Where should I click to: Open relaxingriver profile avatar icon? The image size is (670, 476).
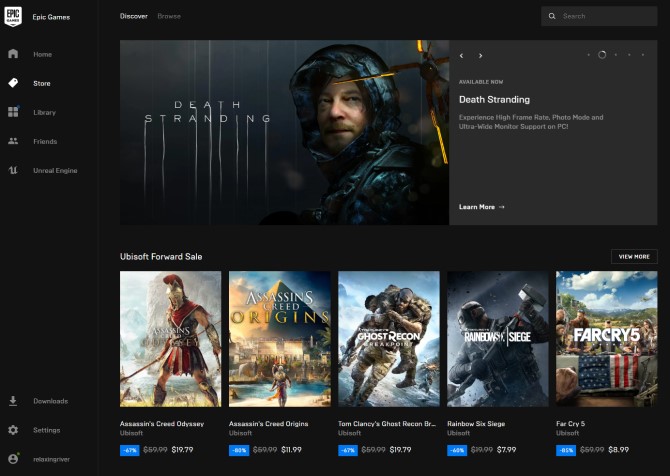13,459
